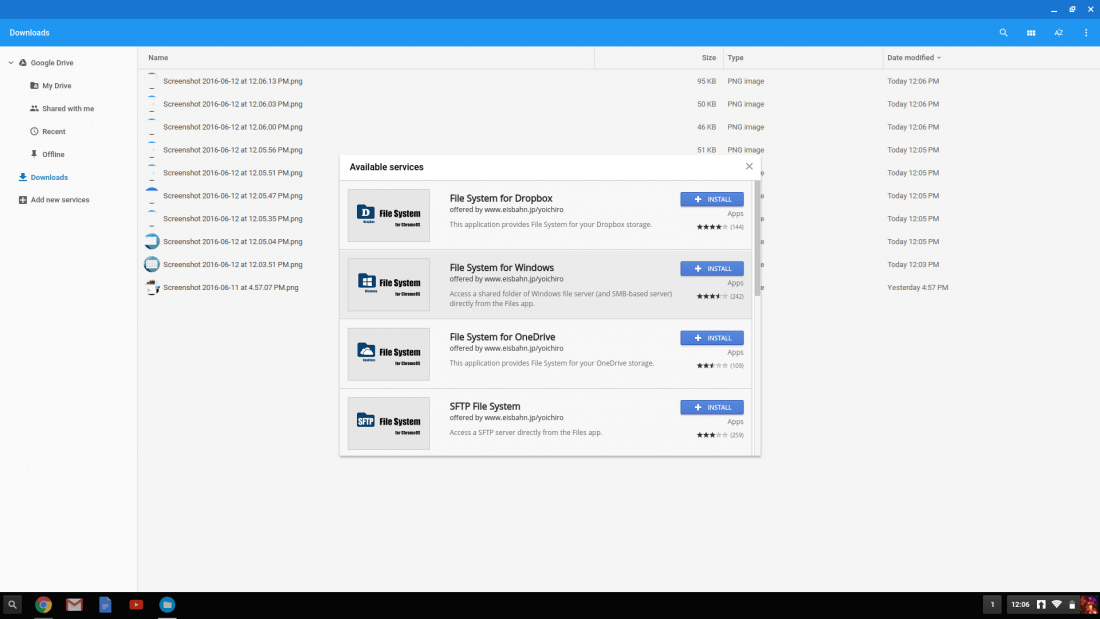Viewport: 1100px width, 619px height.
Task: Open YouTube from the shelf
Action: coord(136,604)
